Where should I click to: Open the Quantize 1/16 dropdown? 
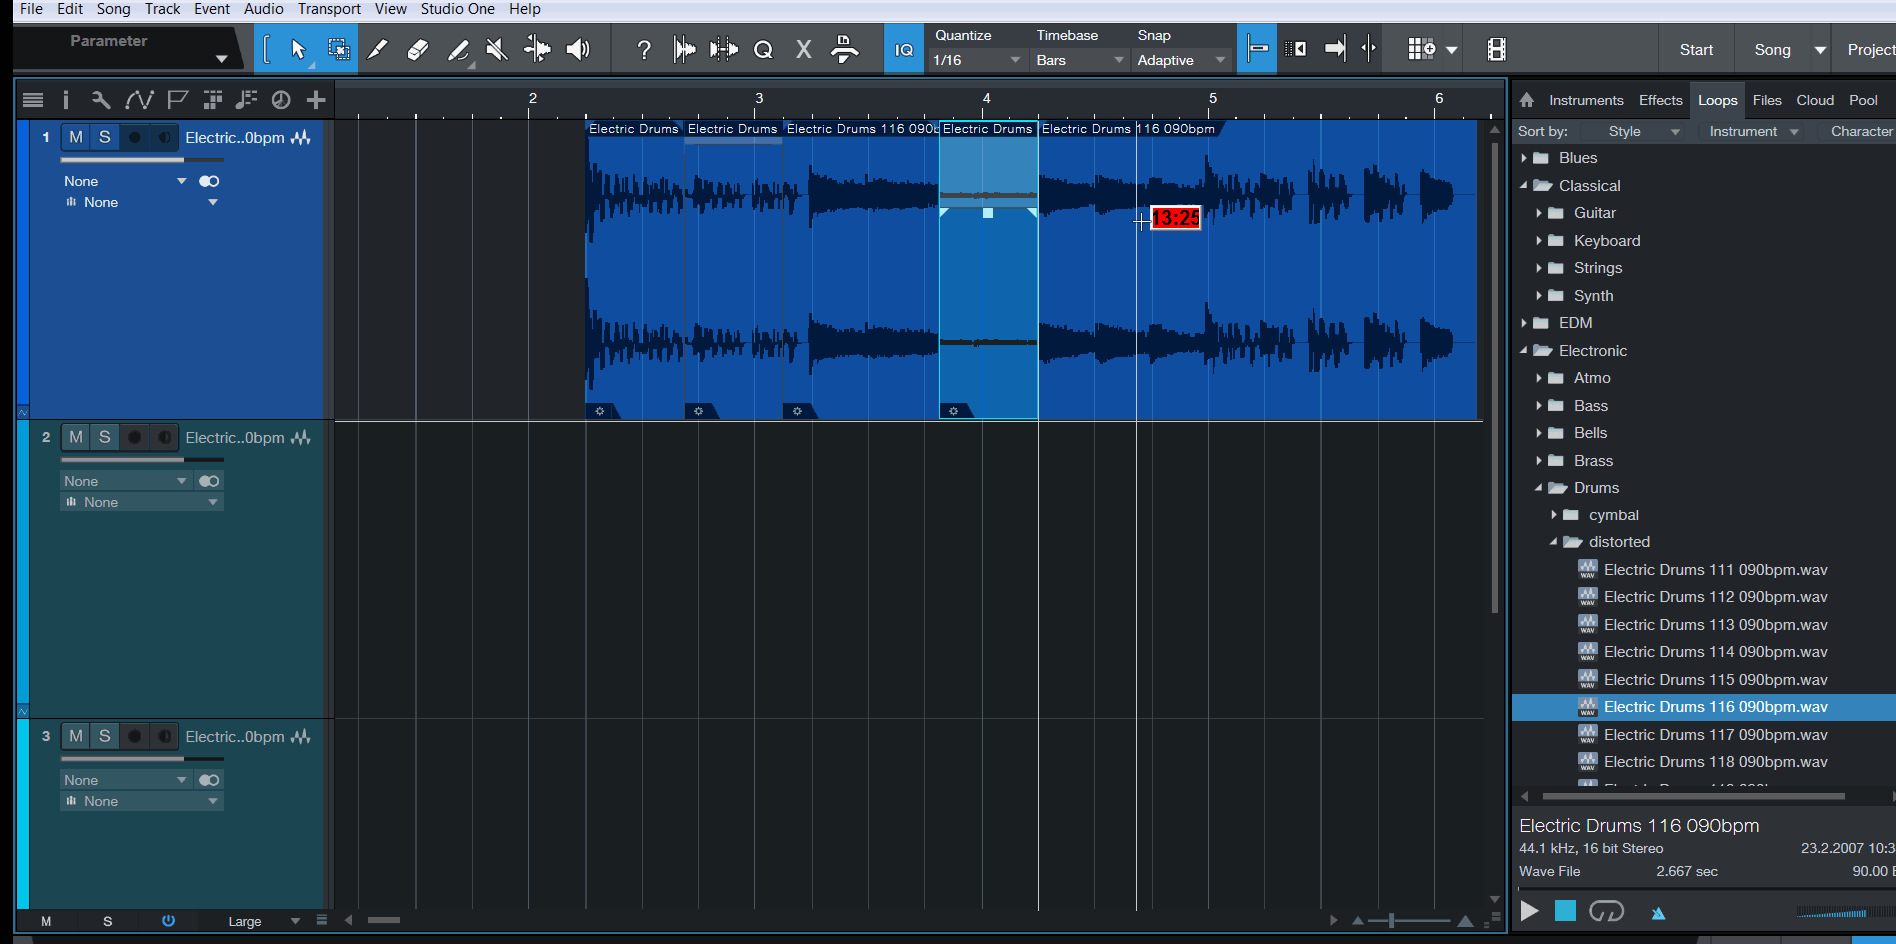(x=977, y=60)
